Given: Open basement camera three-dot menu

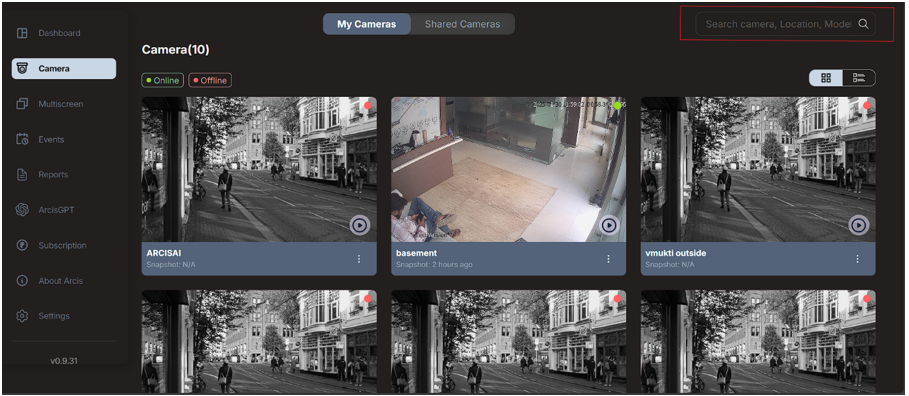Looking at the screenshot, I should [x=608, y=259].
